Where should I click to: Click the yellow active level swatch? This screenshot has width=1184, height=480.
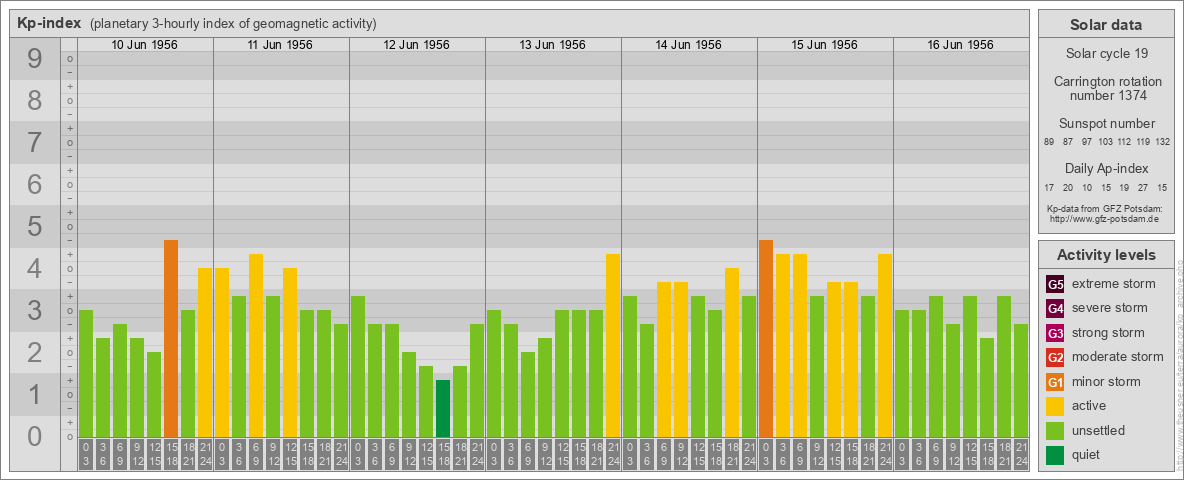[x=1055, y=406]
